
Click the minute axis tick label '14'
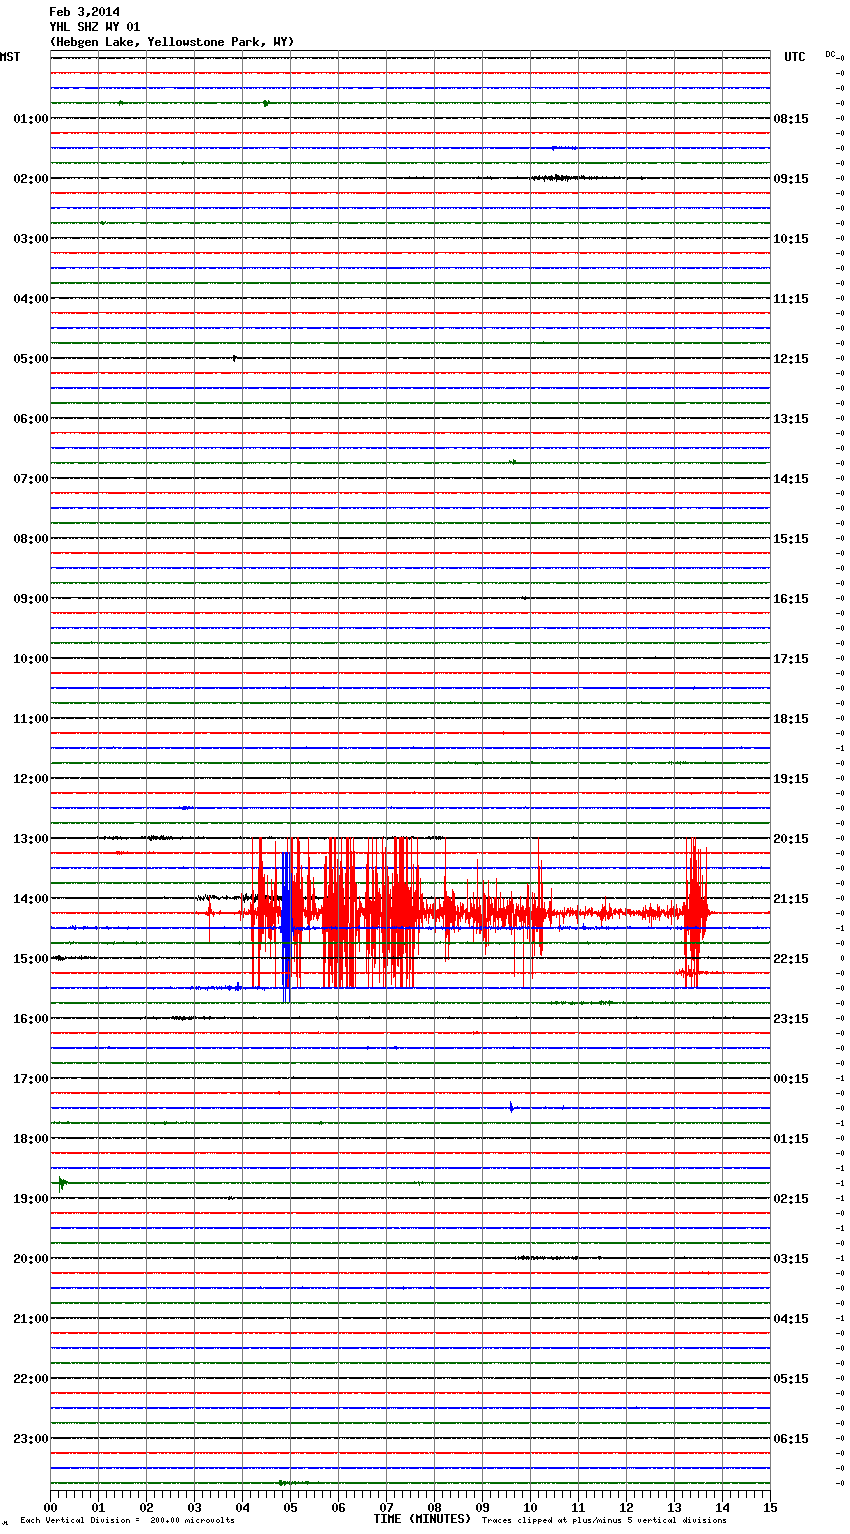click(722, 1507)
